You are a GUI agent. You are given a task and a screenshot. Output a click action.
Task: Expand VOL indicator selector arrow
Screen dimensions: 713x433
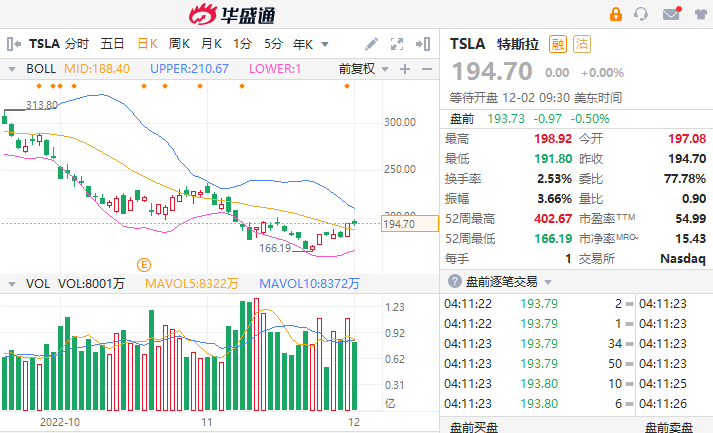tap(12, 284)
